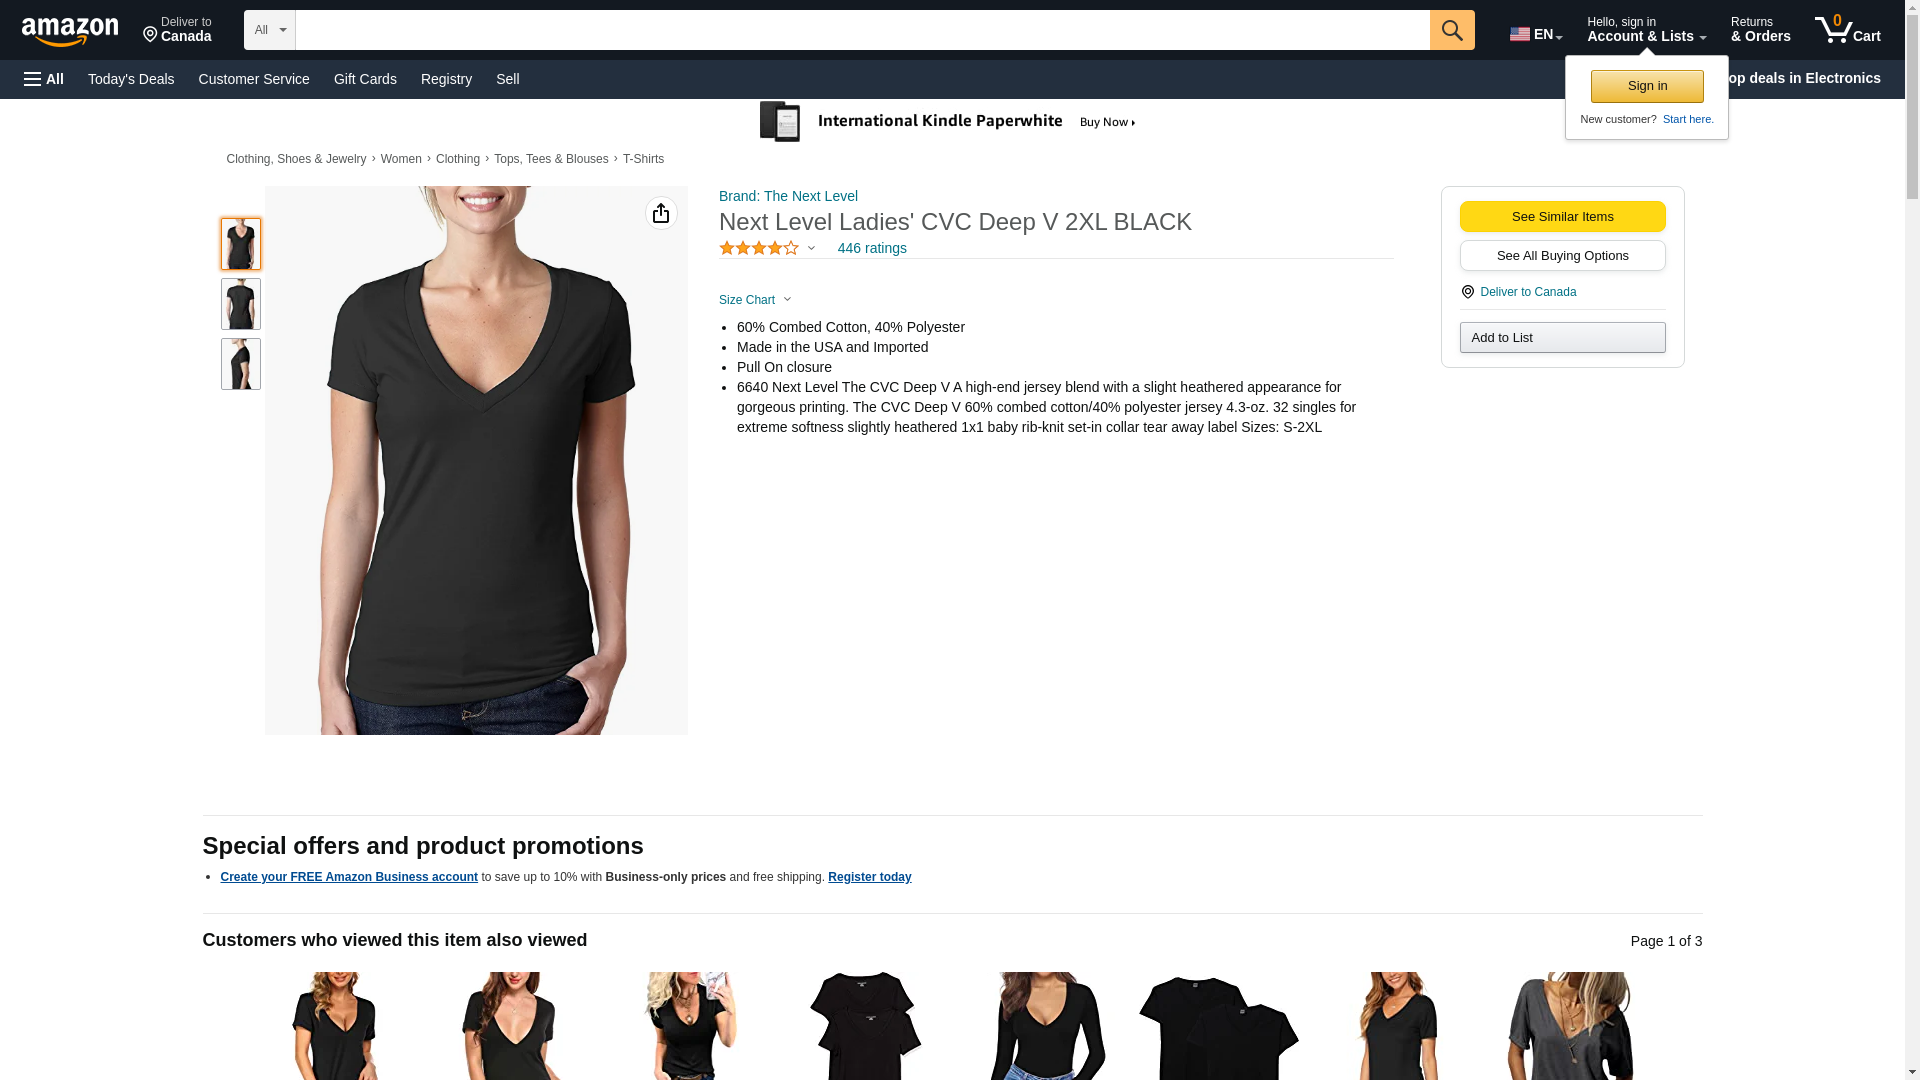Click the Amazon logo
Viewport: 1920px width, 1080px height.
70,31
